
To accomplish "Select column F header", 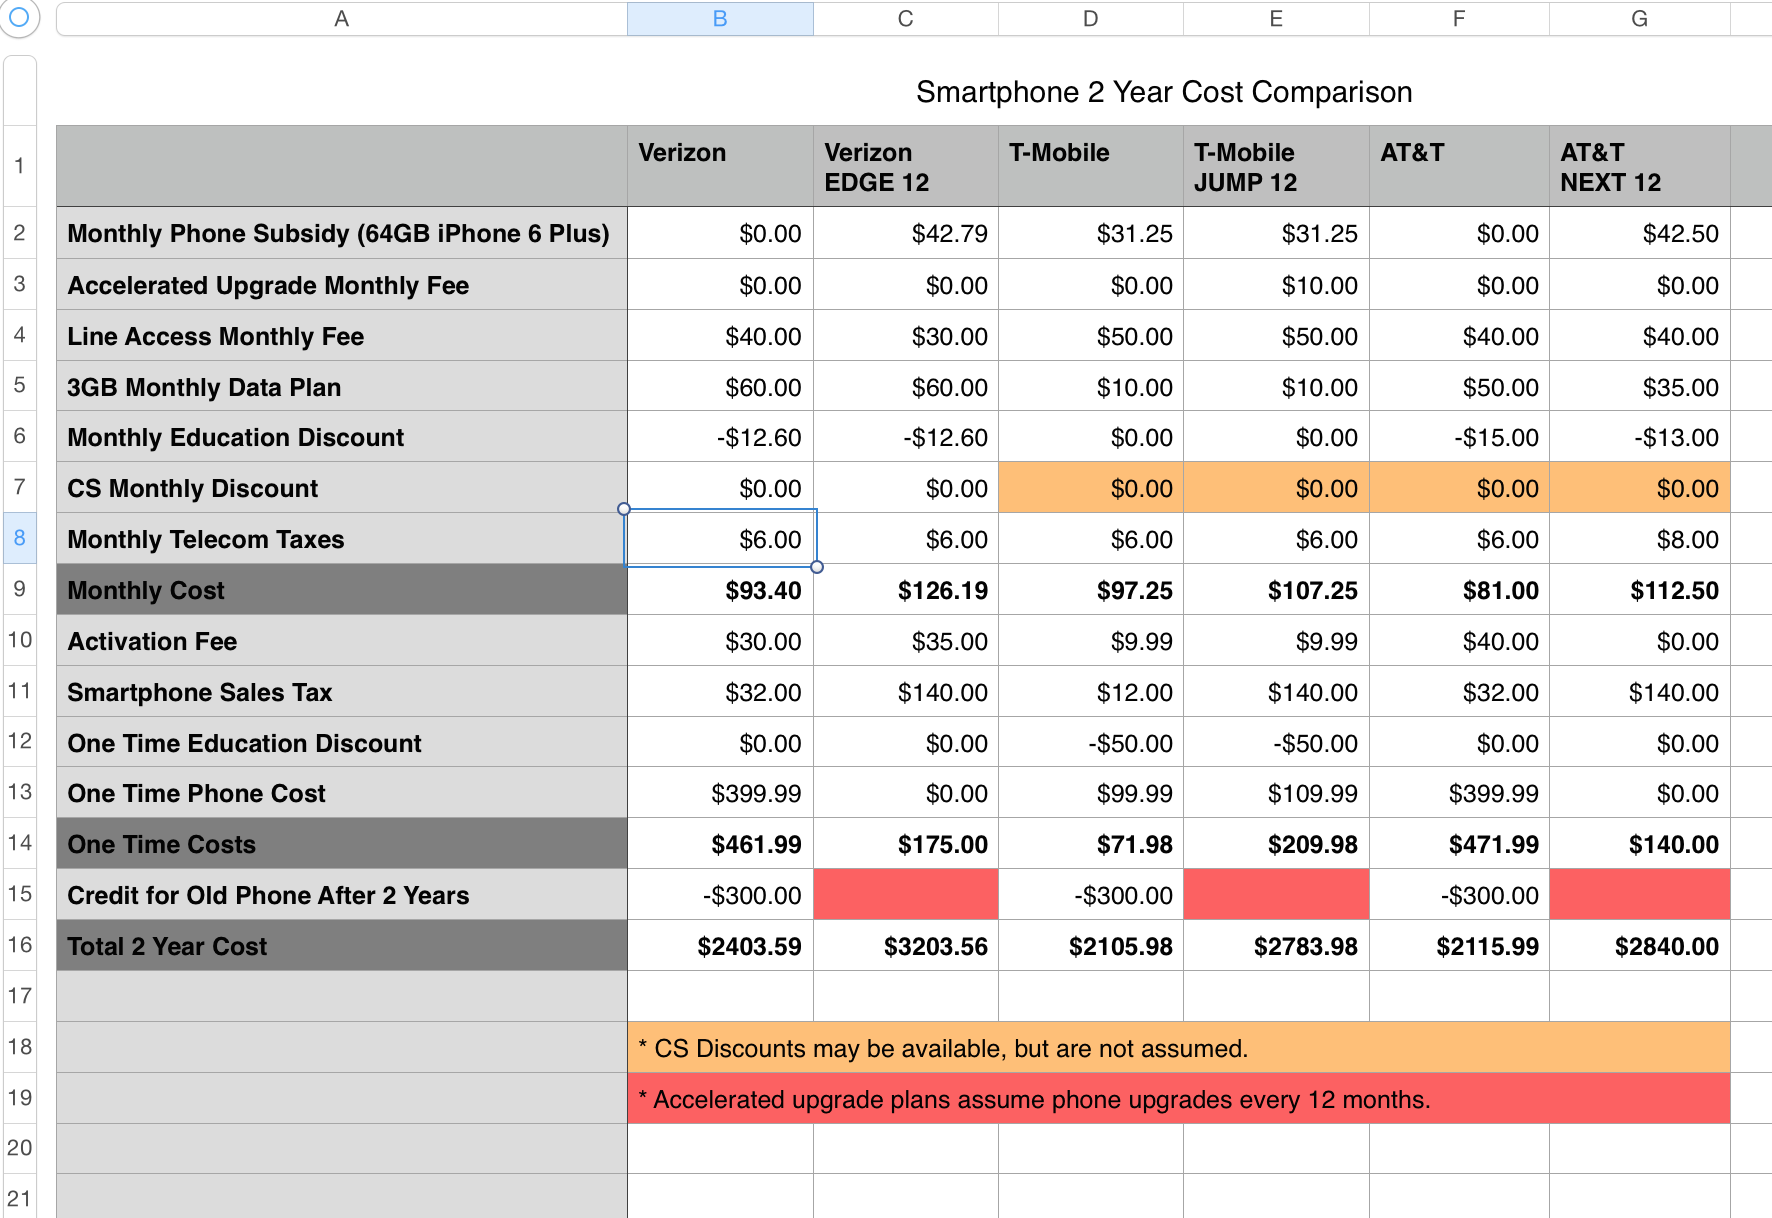I will (1459, 19).
